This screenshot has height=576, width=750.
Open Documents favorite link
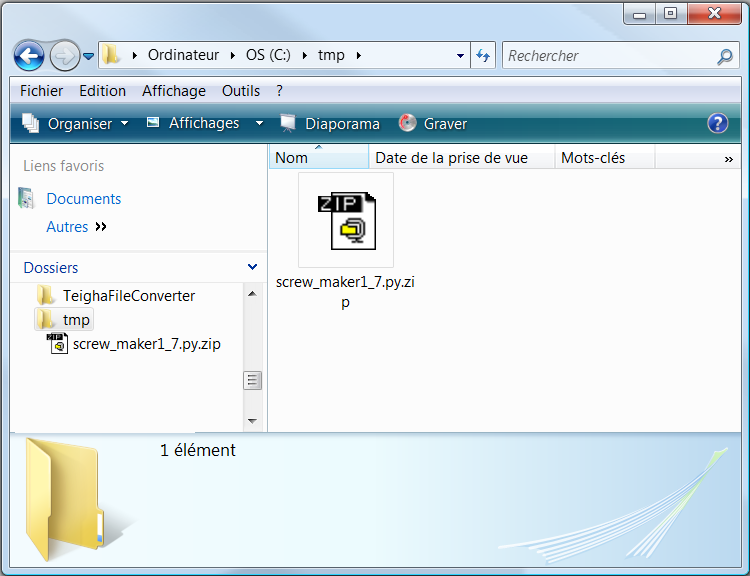(84, 199)
